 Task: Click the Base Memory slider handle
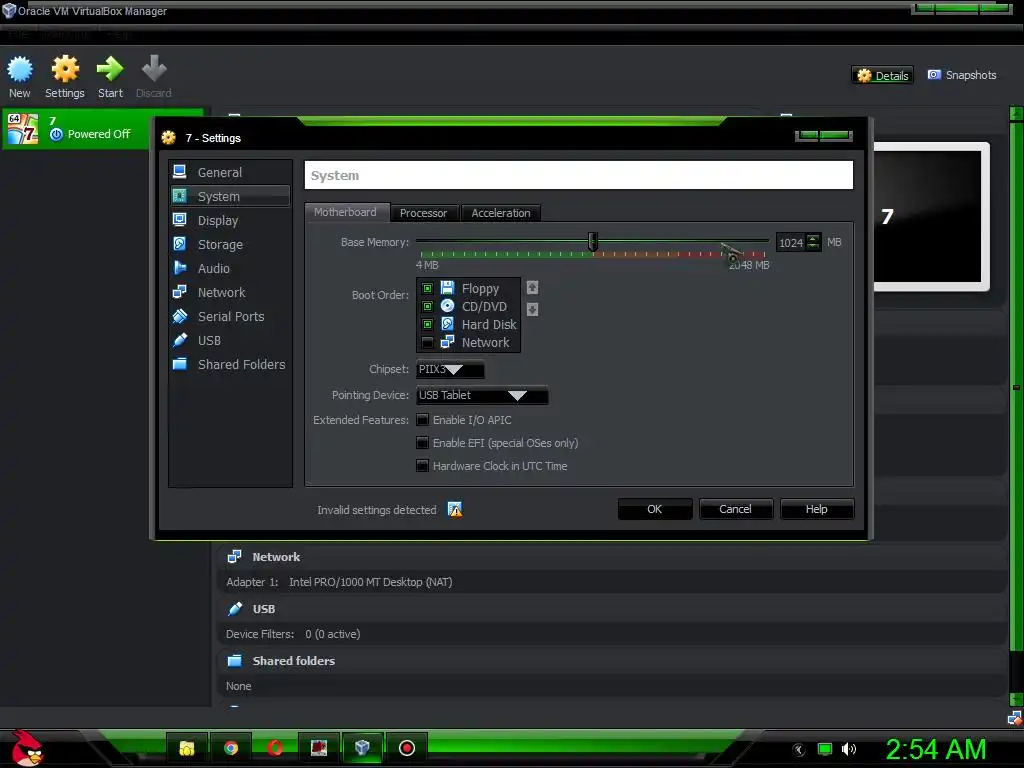tap(592, 242)
